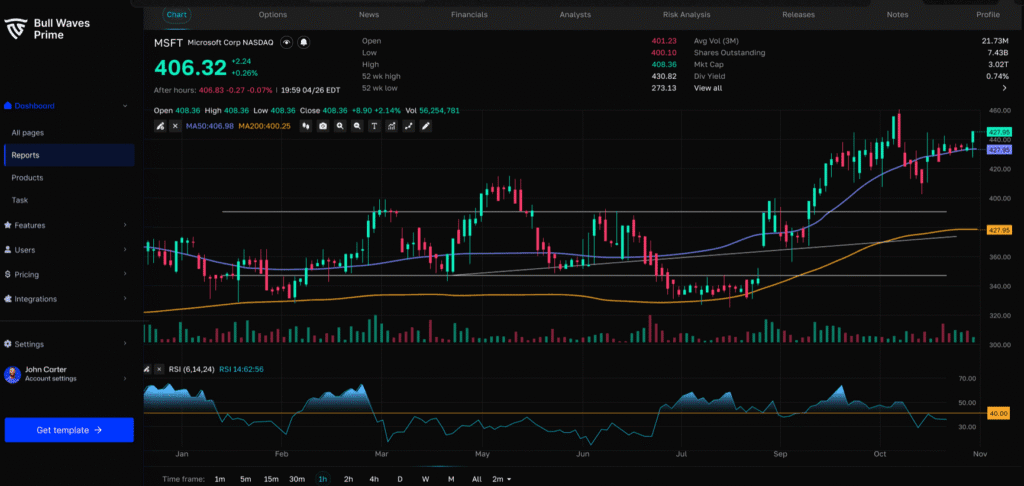Select the 1m time frame
The image size is (1024, 486).
(x=219, y=479)
